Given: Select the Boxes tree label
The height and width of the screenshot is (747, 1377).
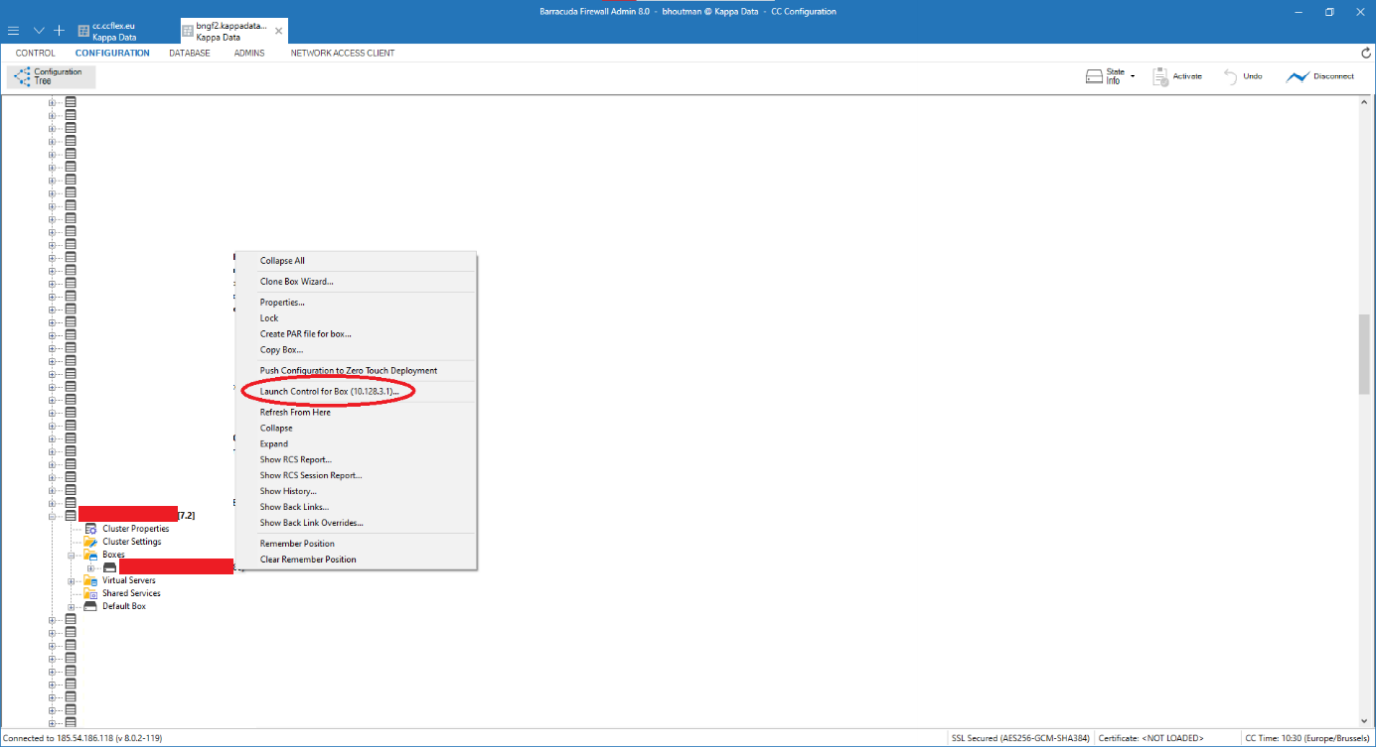Looking at the screenshot, I should (x=114, y=555).
